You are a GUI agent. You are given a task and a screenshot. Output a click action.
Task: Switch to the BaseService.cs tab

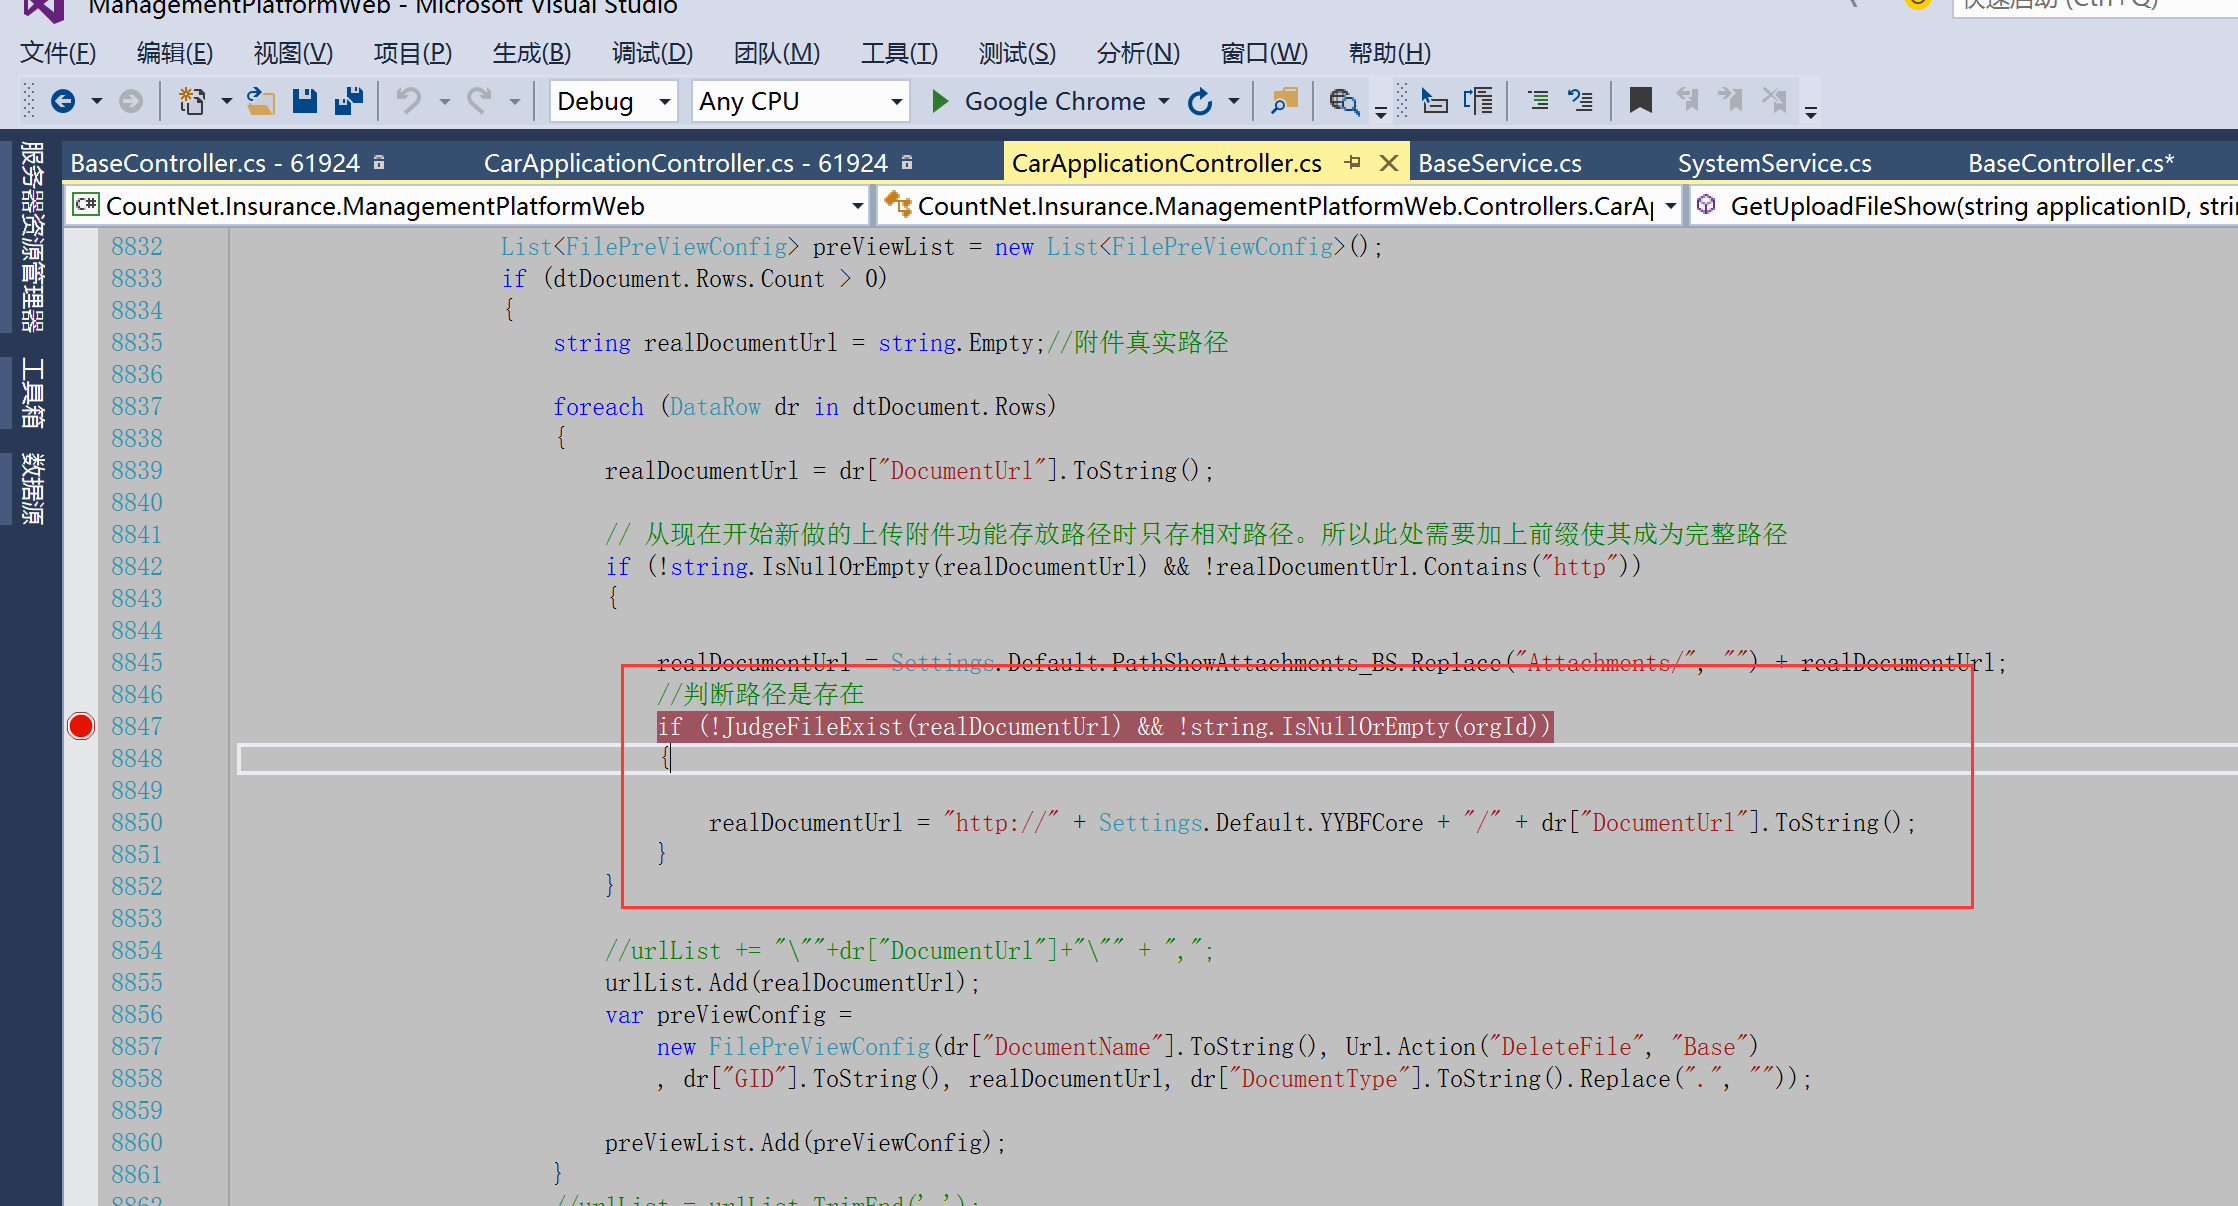[1499, 163]
